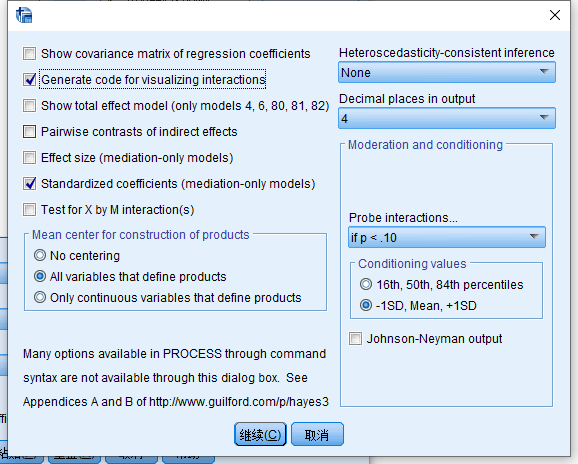The height and width of the screenshot is (464, 578).
Task: Select -1SD, Mean, +1SD conditioning values
Action: click(x=366, y=306)
